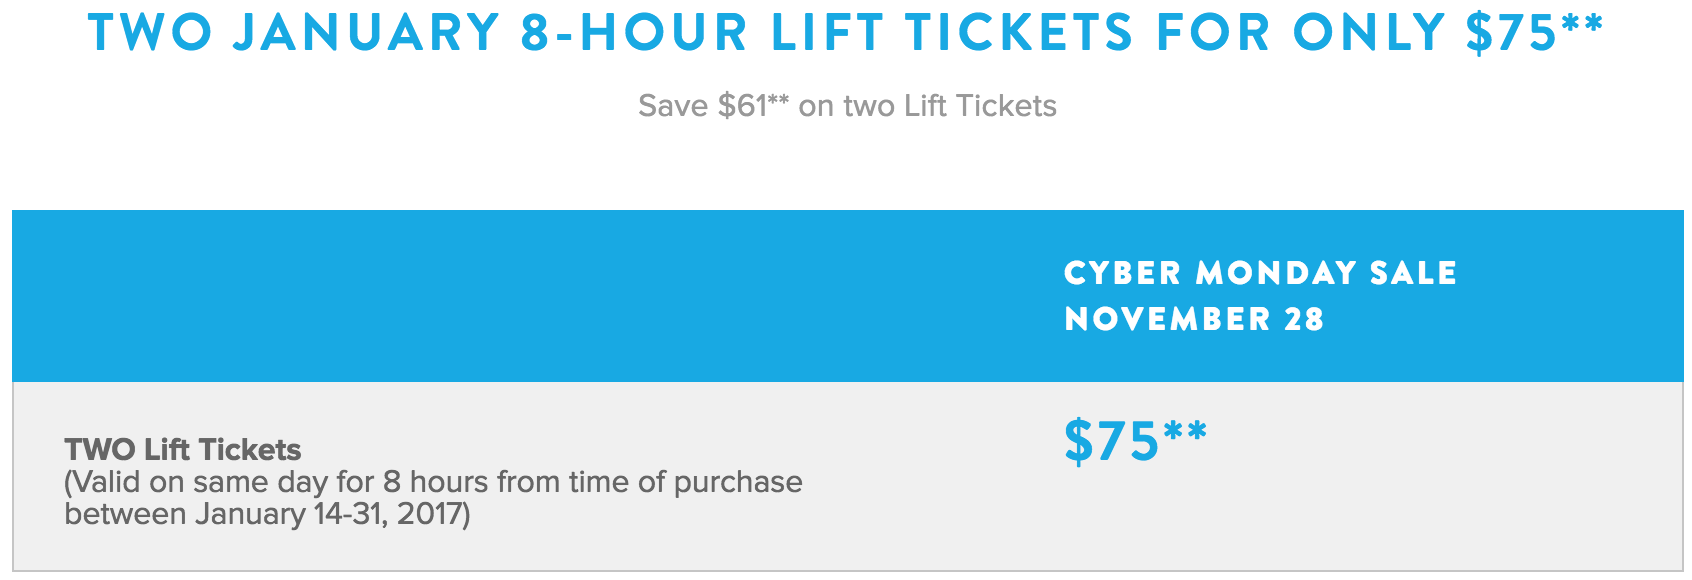
Task: Click the 'NOVEMBER 28' date text
Action: pyautogui.click(x=1194, y=319)
